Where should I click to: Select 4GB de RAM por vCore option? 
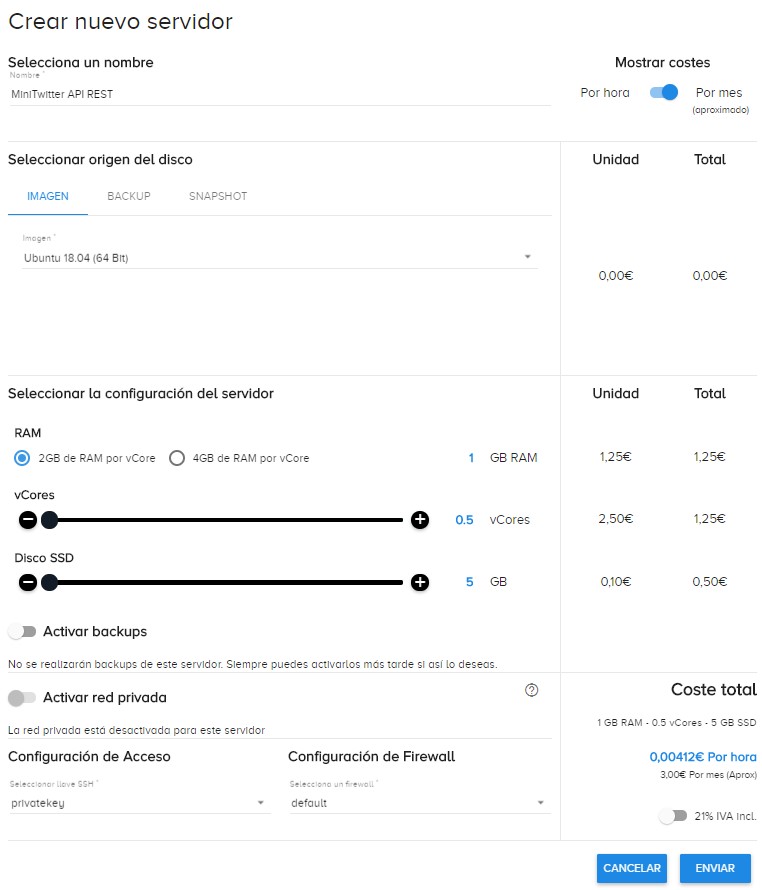point(177,458)
